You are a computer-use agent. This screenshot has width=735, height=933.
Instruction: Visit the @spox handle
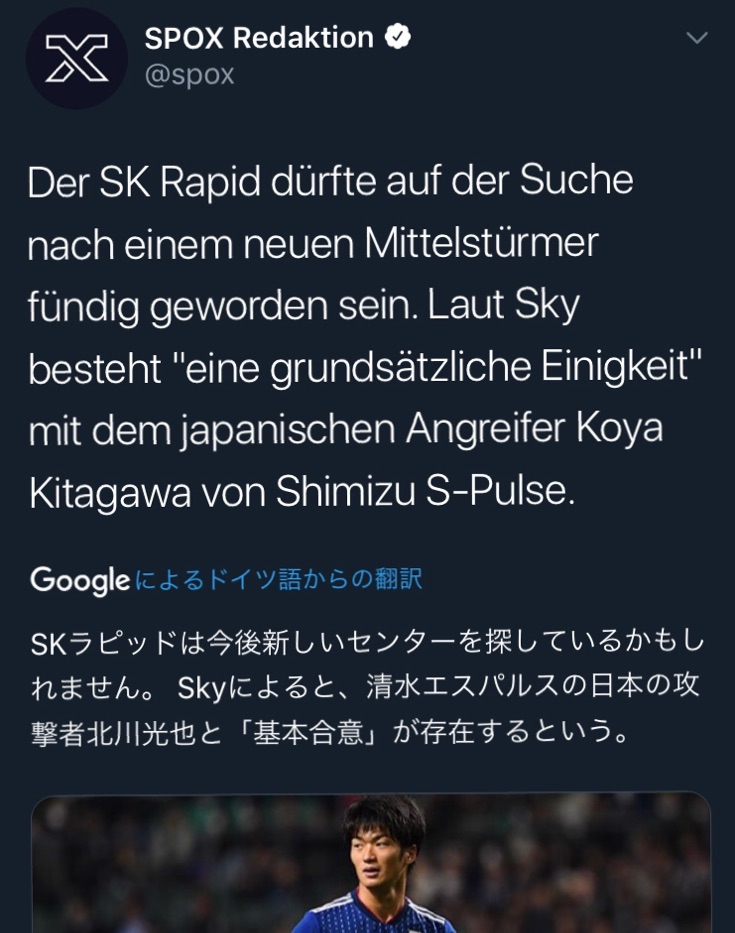coord(189,75)
